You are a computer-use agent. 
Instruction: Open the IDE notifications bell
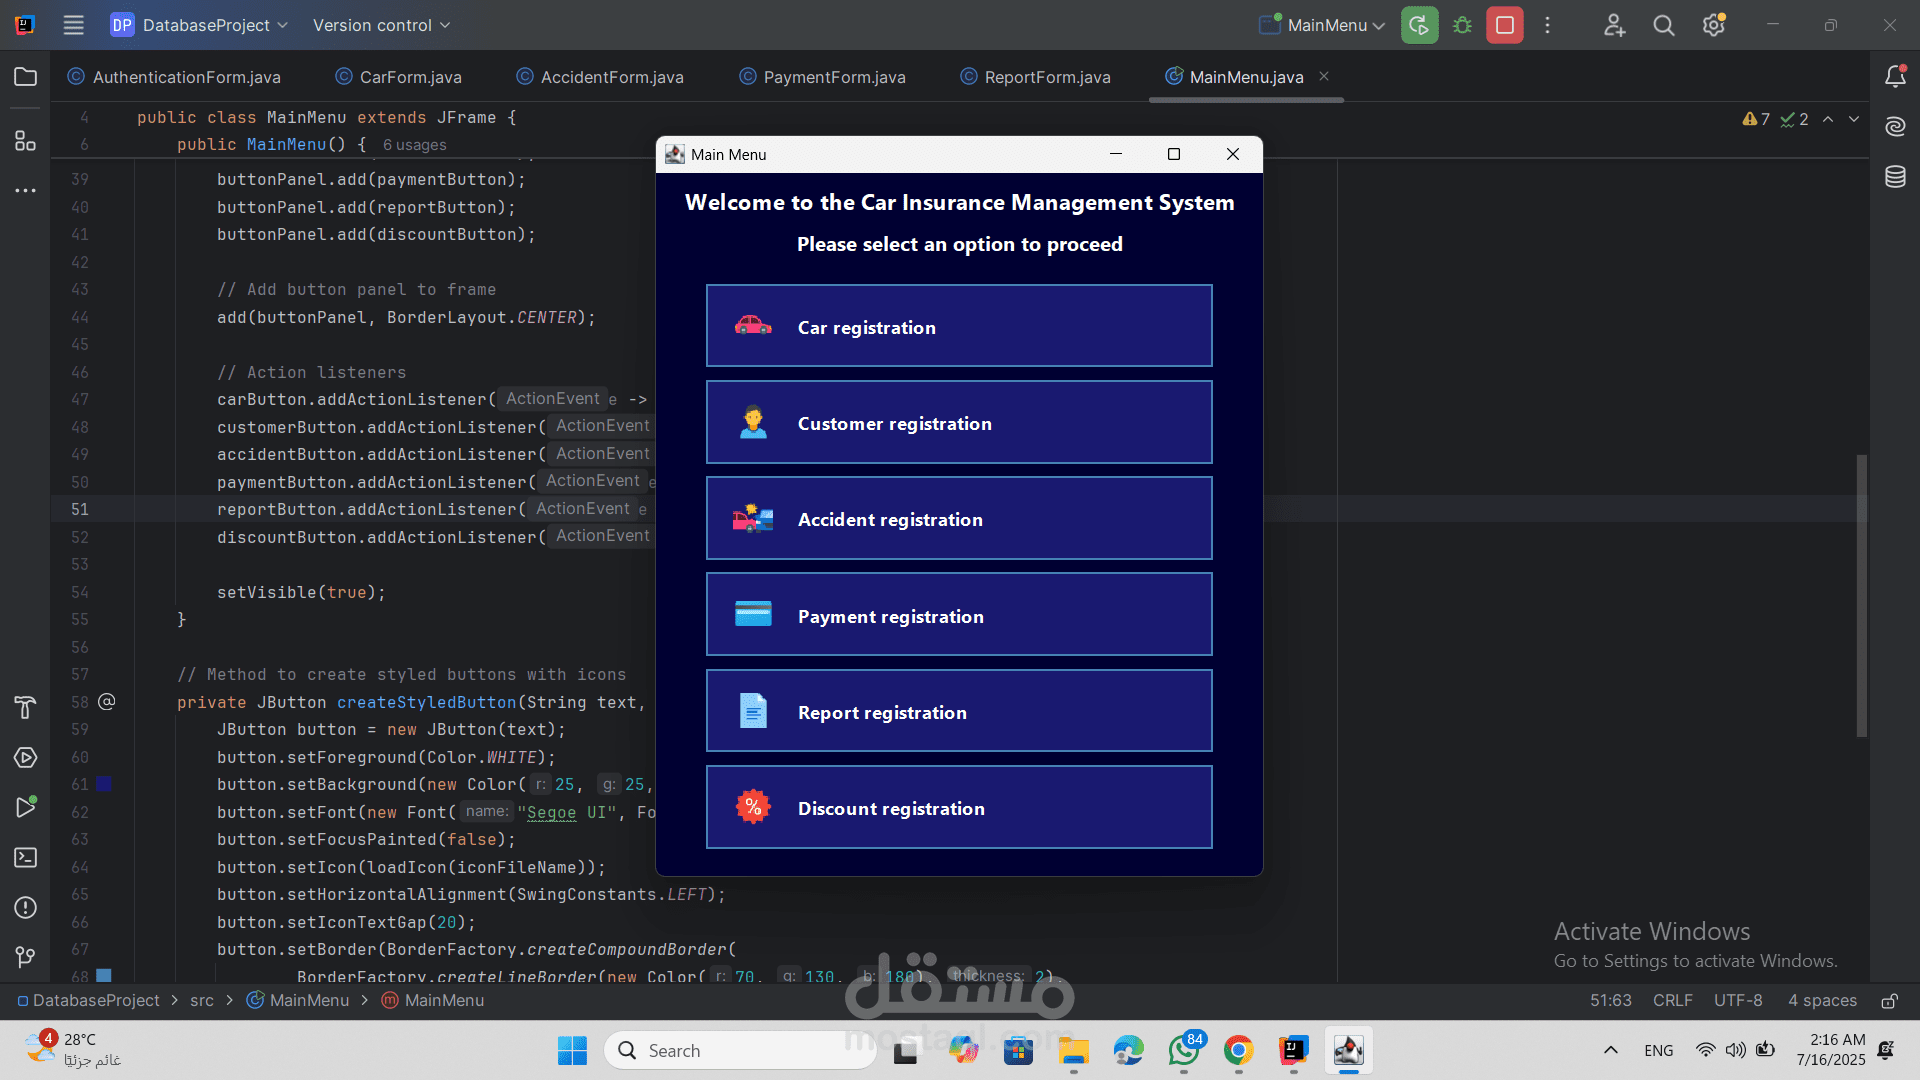(1895, 77)
